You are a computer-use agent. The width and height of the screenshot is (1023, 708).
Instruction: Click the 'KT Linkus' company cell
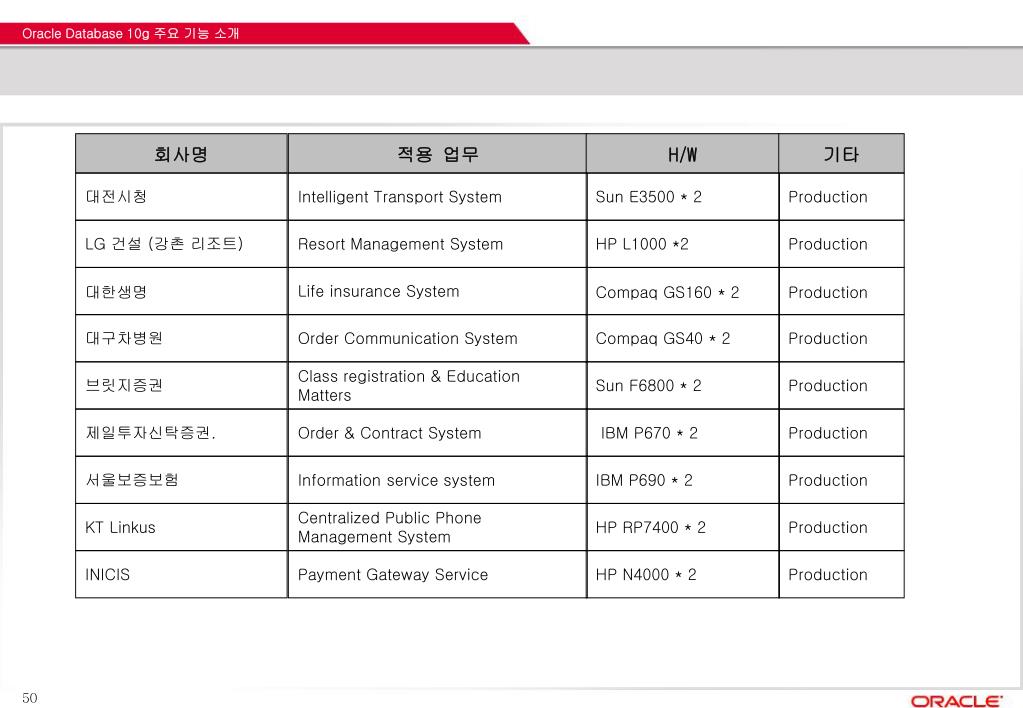tap(181, 527)
